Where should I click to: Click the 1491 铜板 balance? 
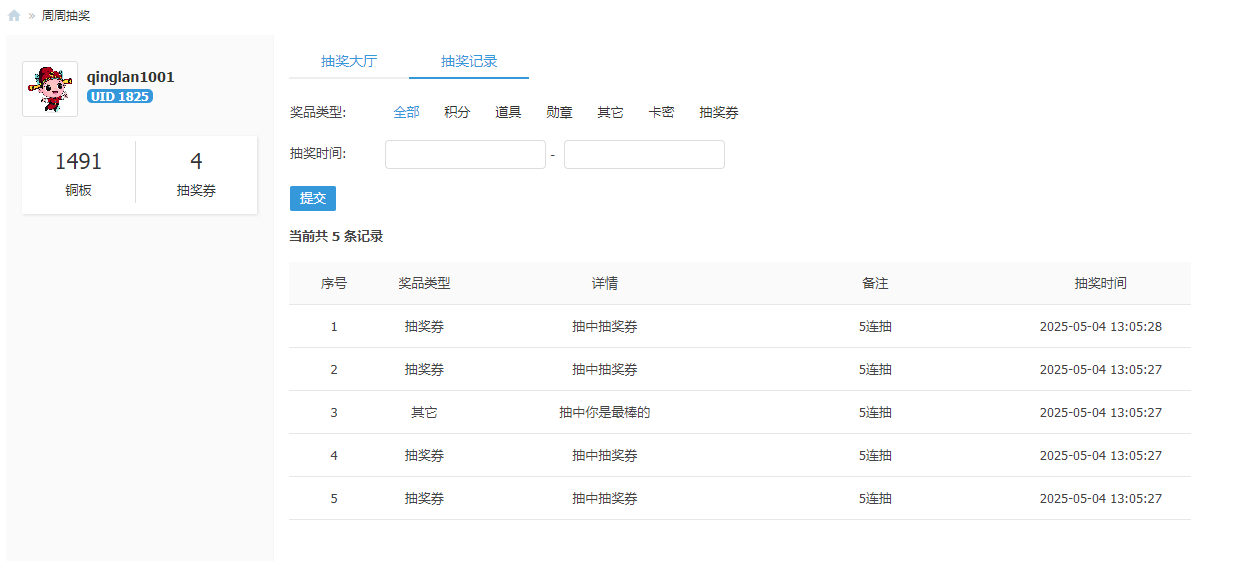click(78, 173)
